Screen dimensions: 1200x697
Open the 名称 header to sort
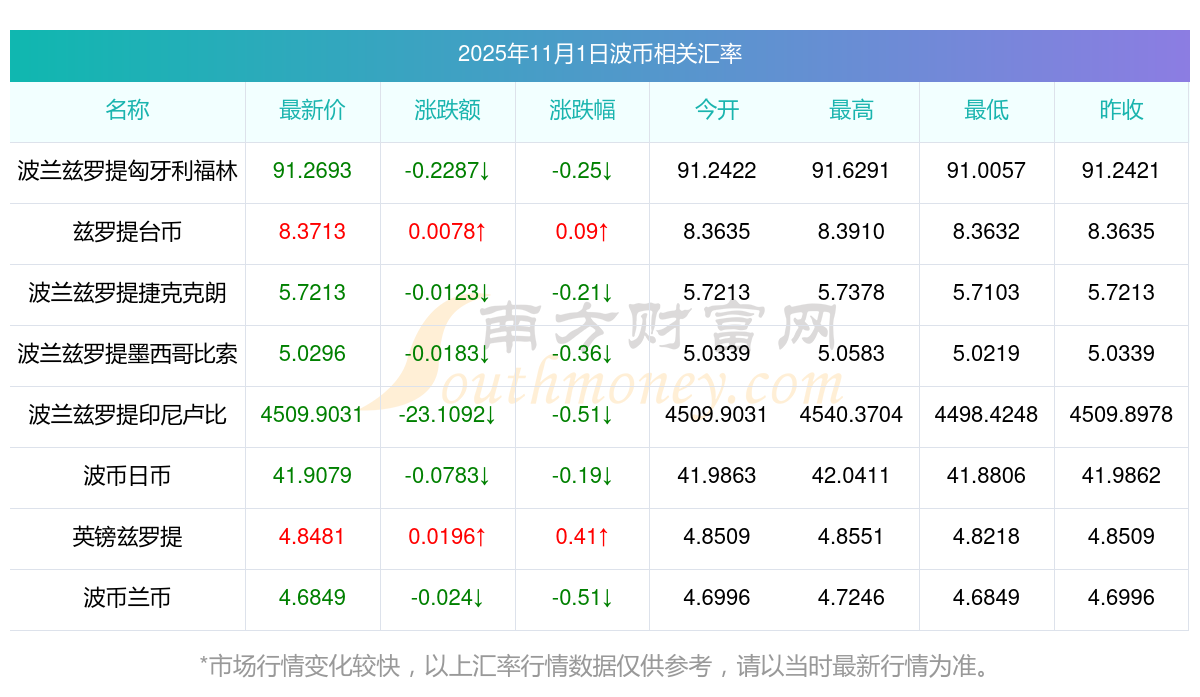pos(127,111)
